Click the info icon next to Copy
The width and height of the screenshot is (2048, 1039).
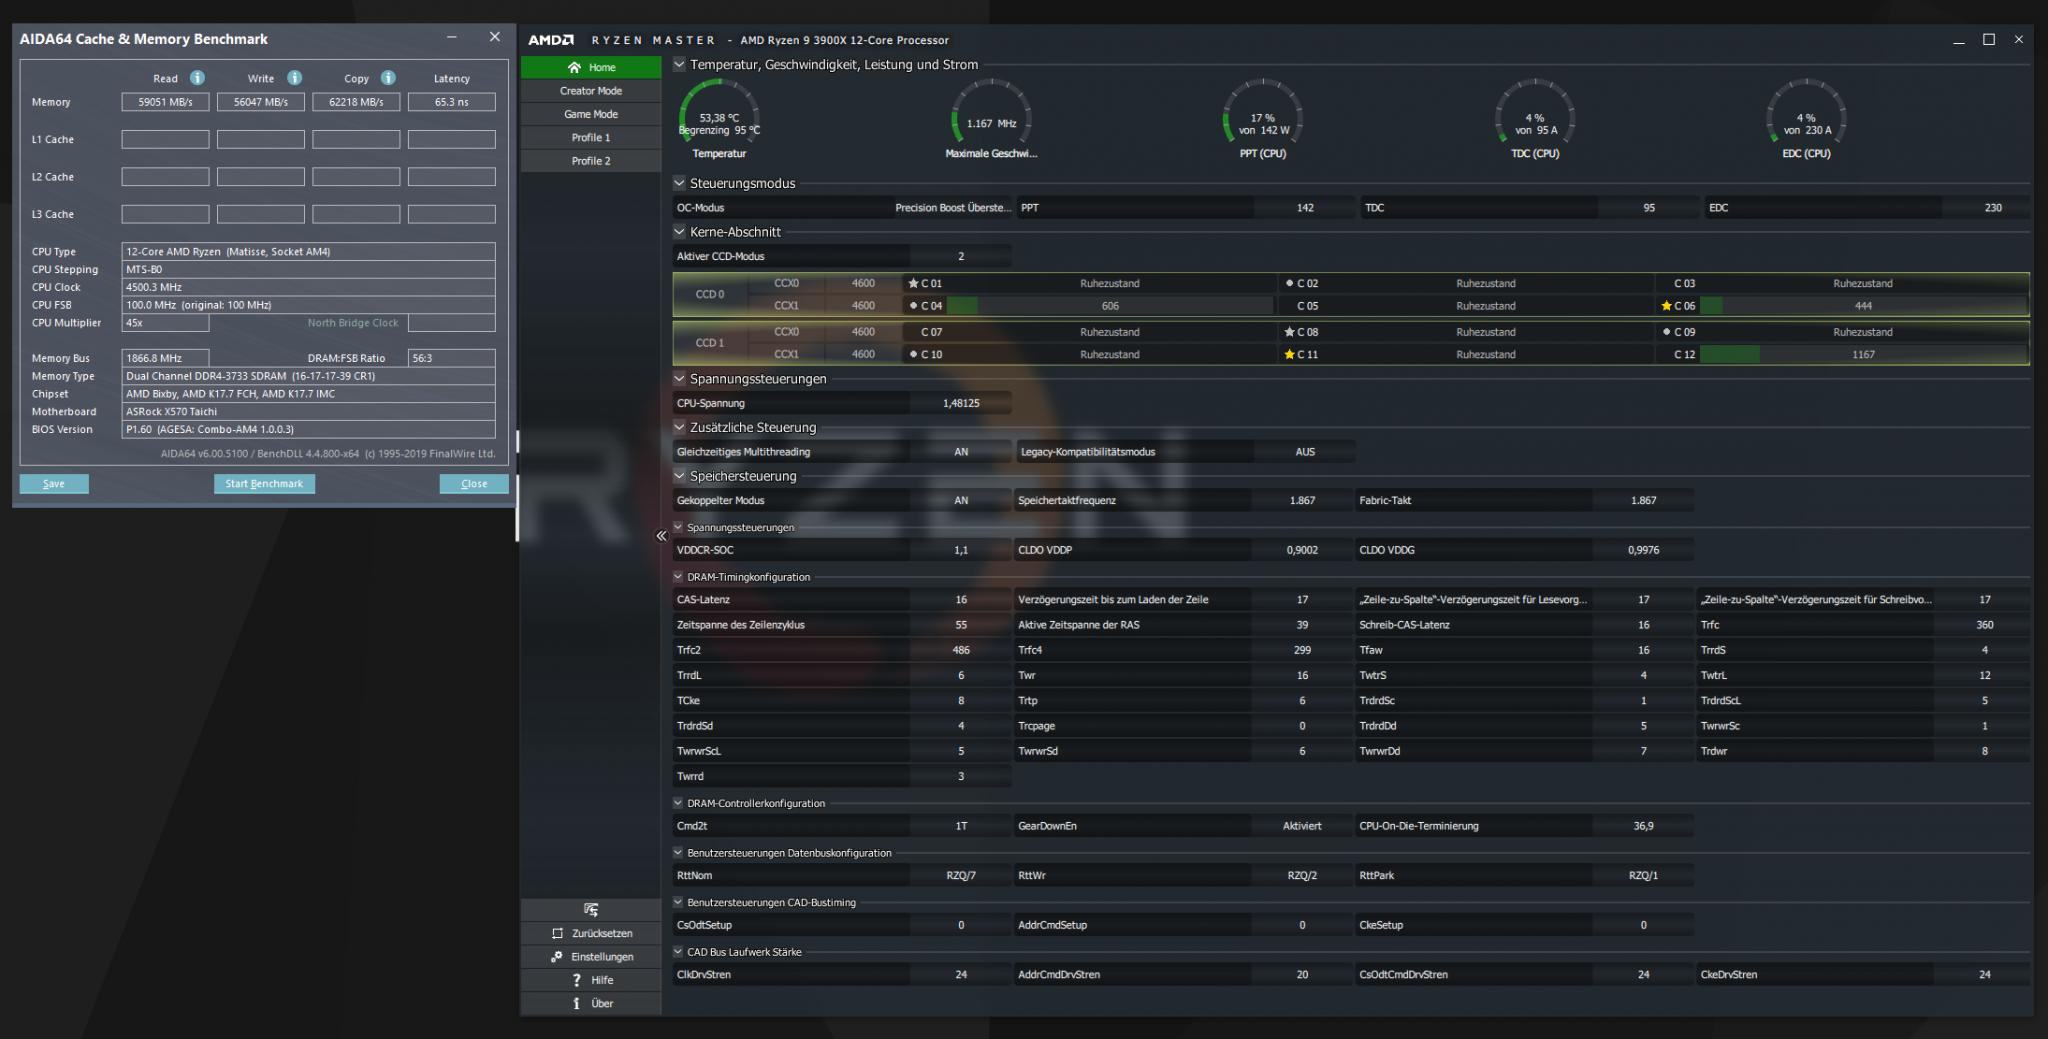(x=388, y=78)
